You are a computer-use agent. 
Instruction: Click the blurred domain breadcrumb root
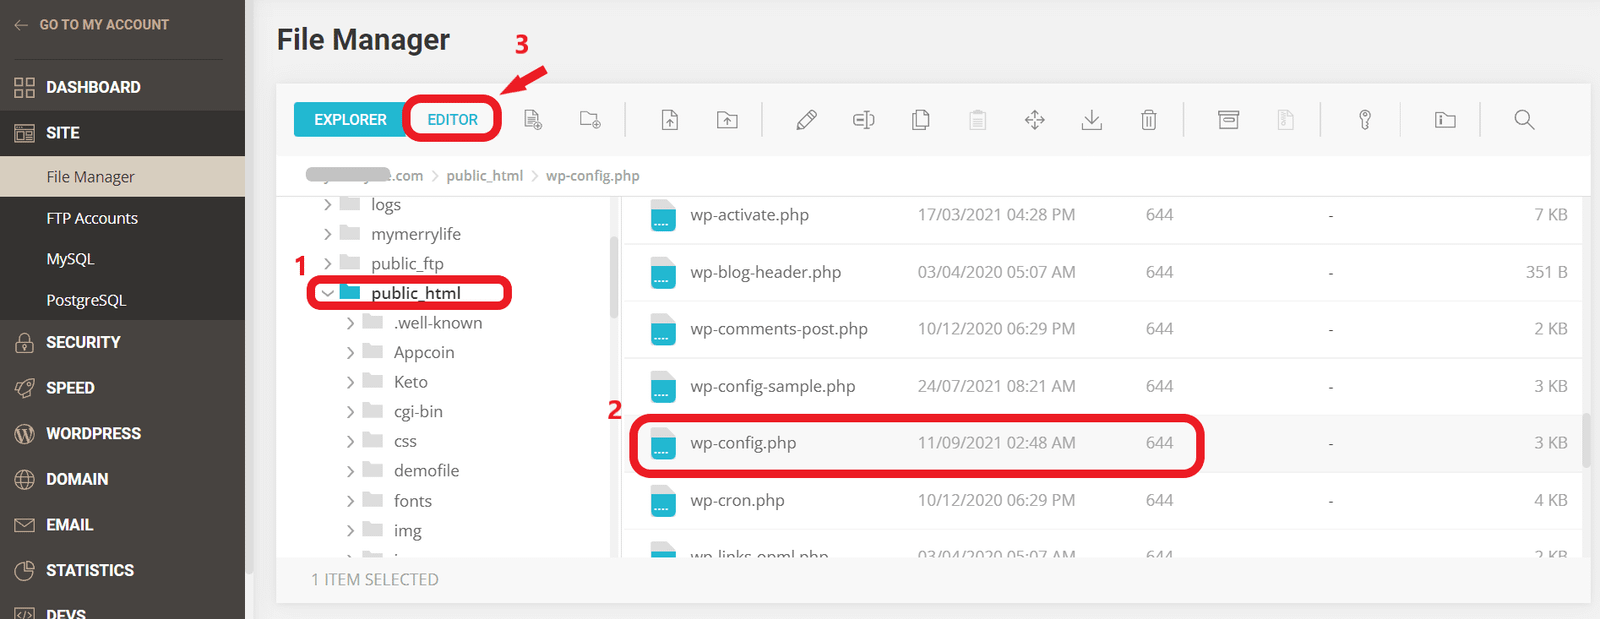pyautogui.click(x=364, y=176)
